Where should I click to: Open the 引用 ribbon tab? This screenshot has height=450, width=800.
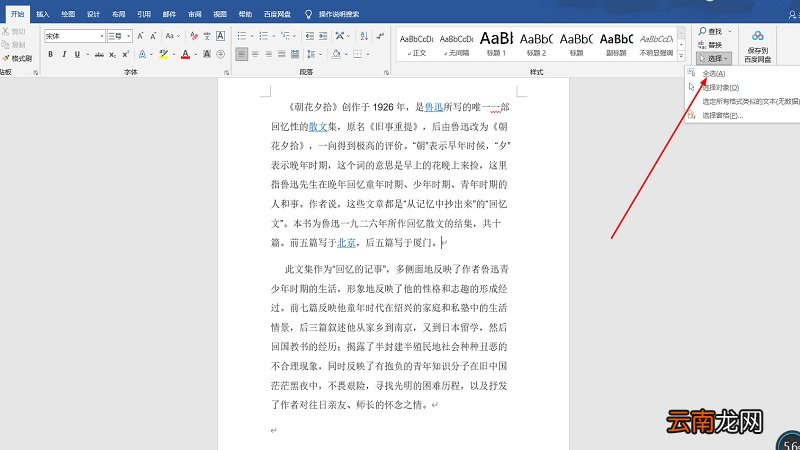coord(144,14)
